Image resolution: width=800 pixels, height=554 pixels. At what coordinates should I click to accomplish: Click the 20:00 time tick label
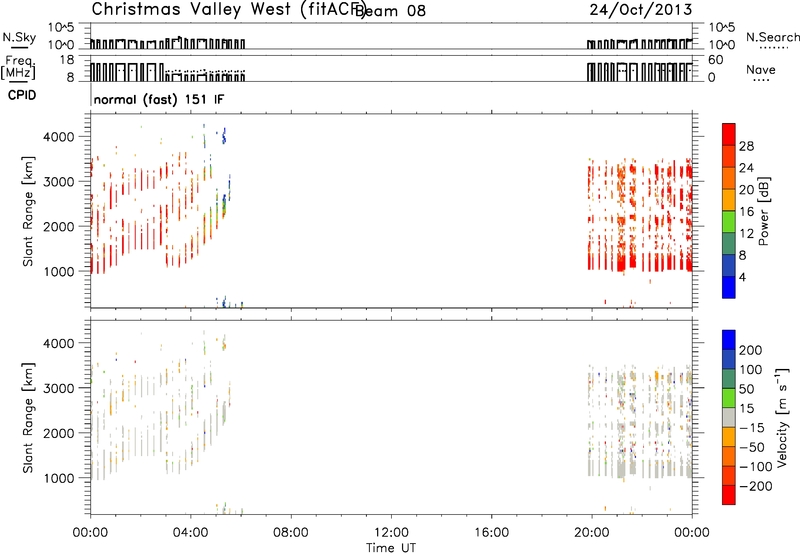(592, 533)
